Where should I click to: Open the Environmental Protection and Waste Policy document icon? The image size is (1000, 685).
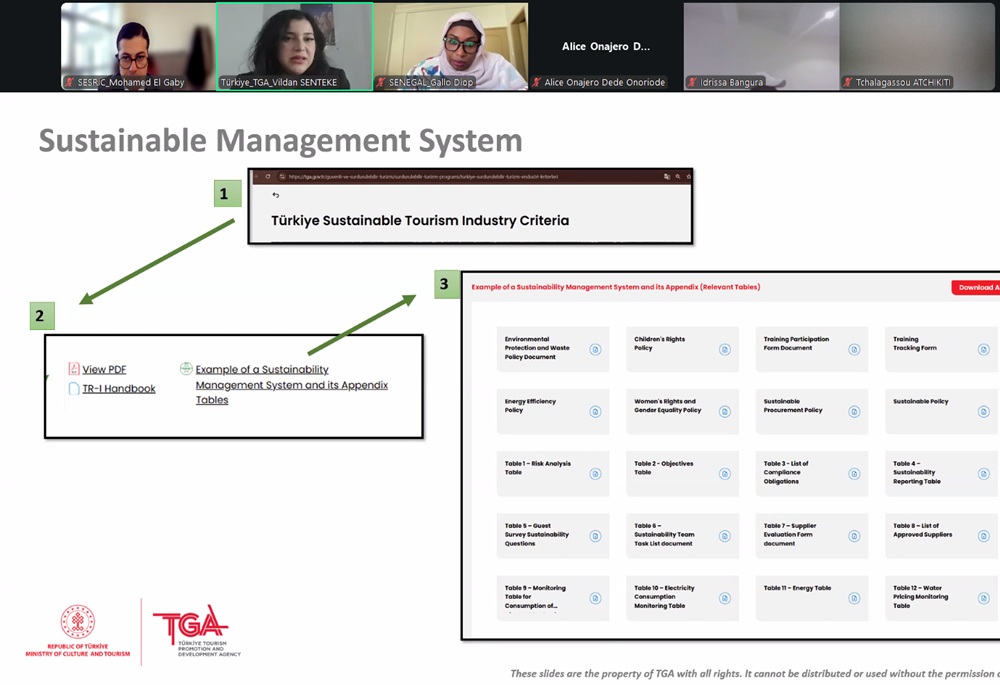click(595, 349)
